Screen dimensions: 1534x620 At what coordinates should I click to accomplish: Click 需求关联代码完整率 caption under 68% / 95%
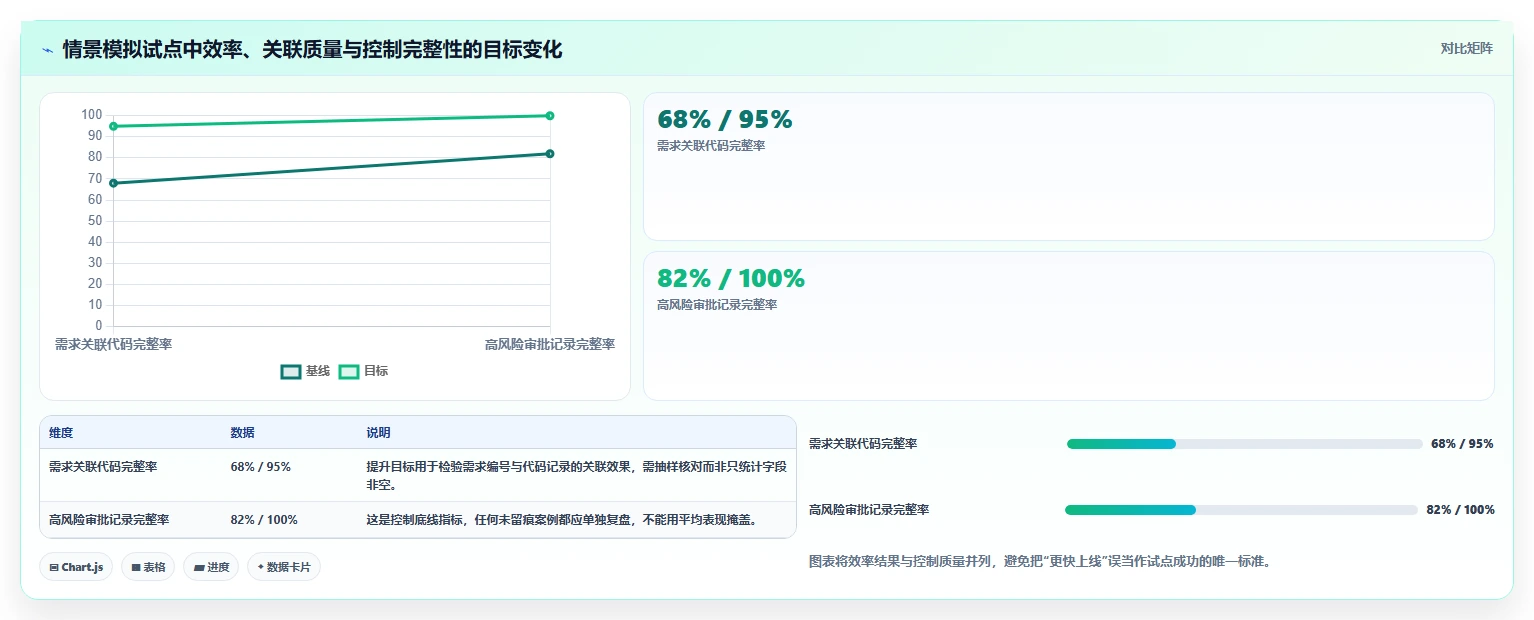tap(711, 146)
